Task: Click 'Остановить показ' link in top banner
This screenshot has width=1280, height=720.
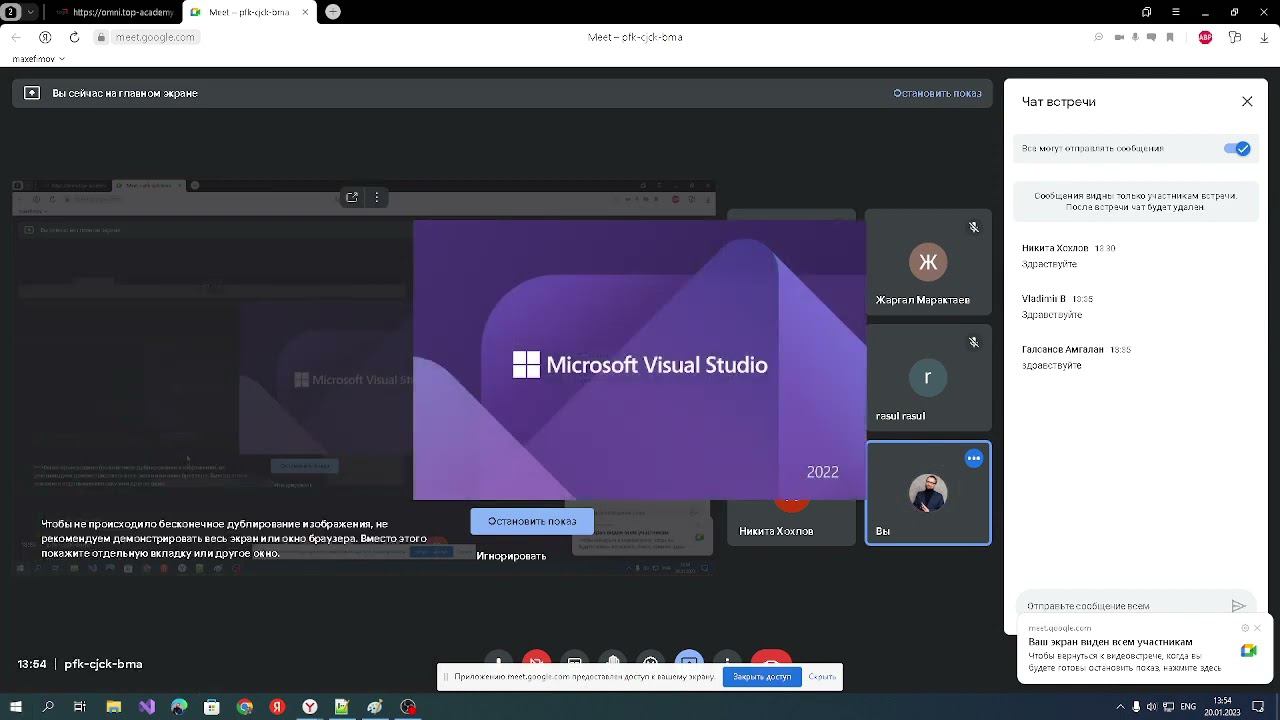Action: 937,93
